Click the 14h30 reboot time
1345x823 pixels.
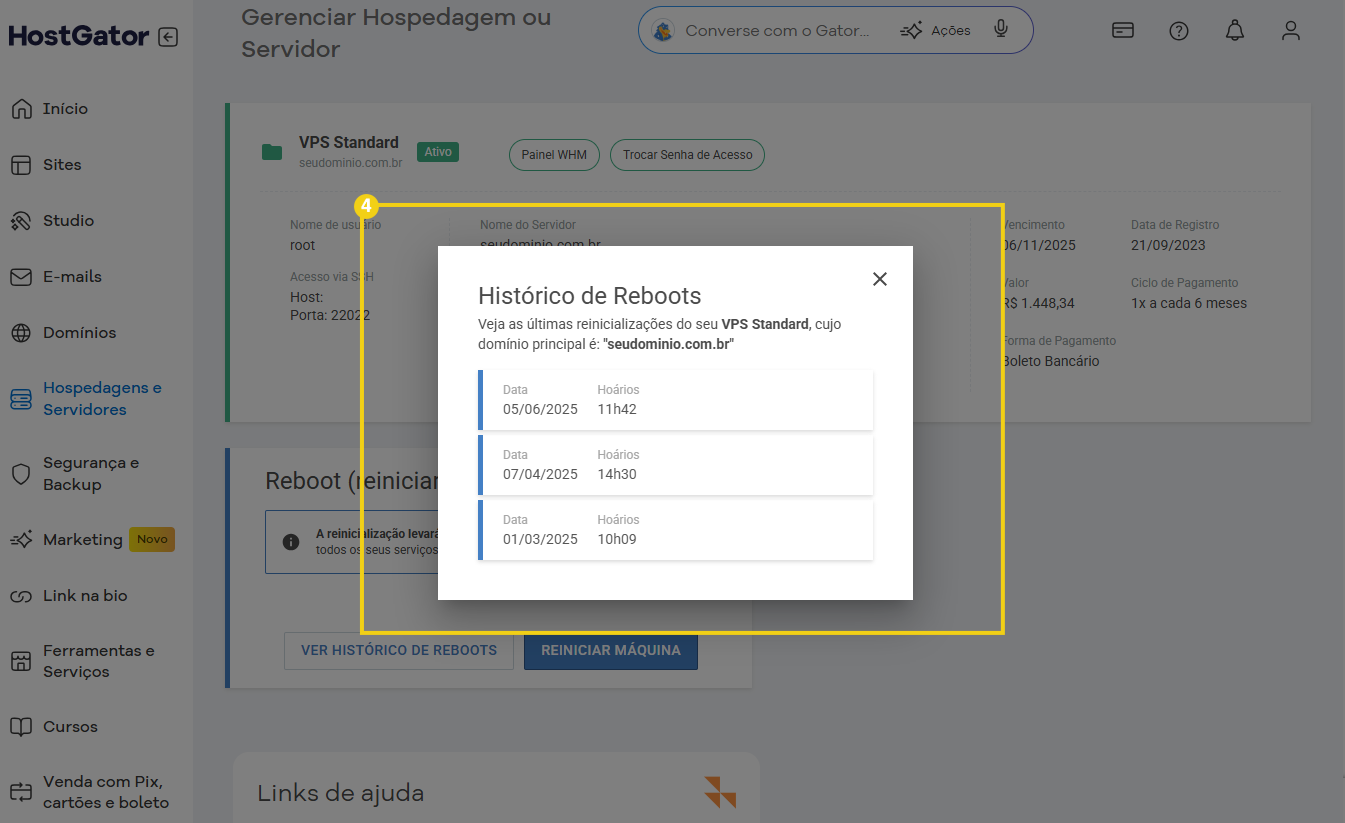617,474
